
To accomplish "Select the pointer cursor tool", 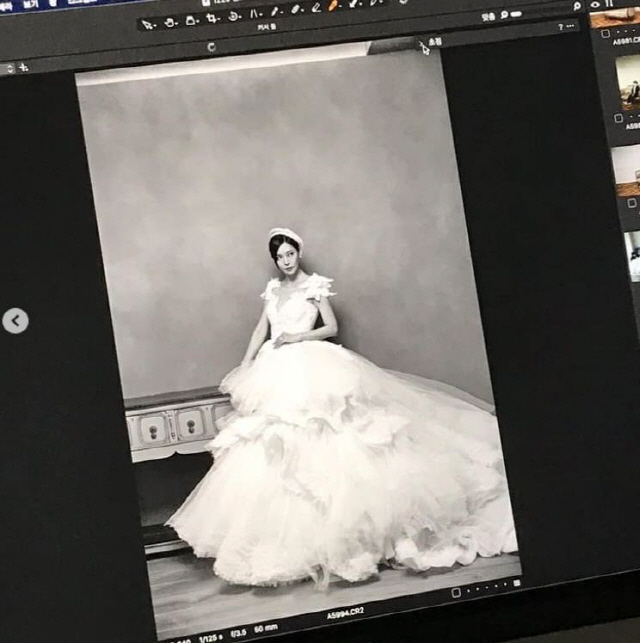I will (x=148, y=25).
